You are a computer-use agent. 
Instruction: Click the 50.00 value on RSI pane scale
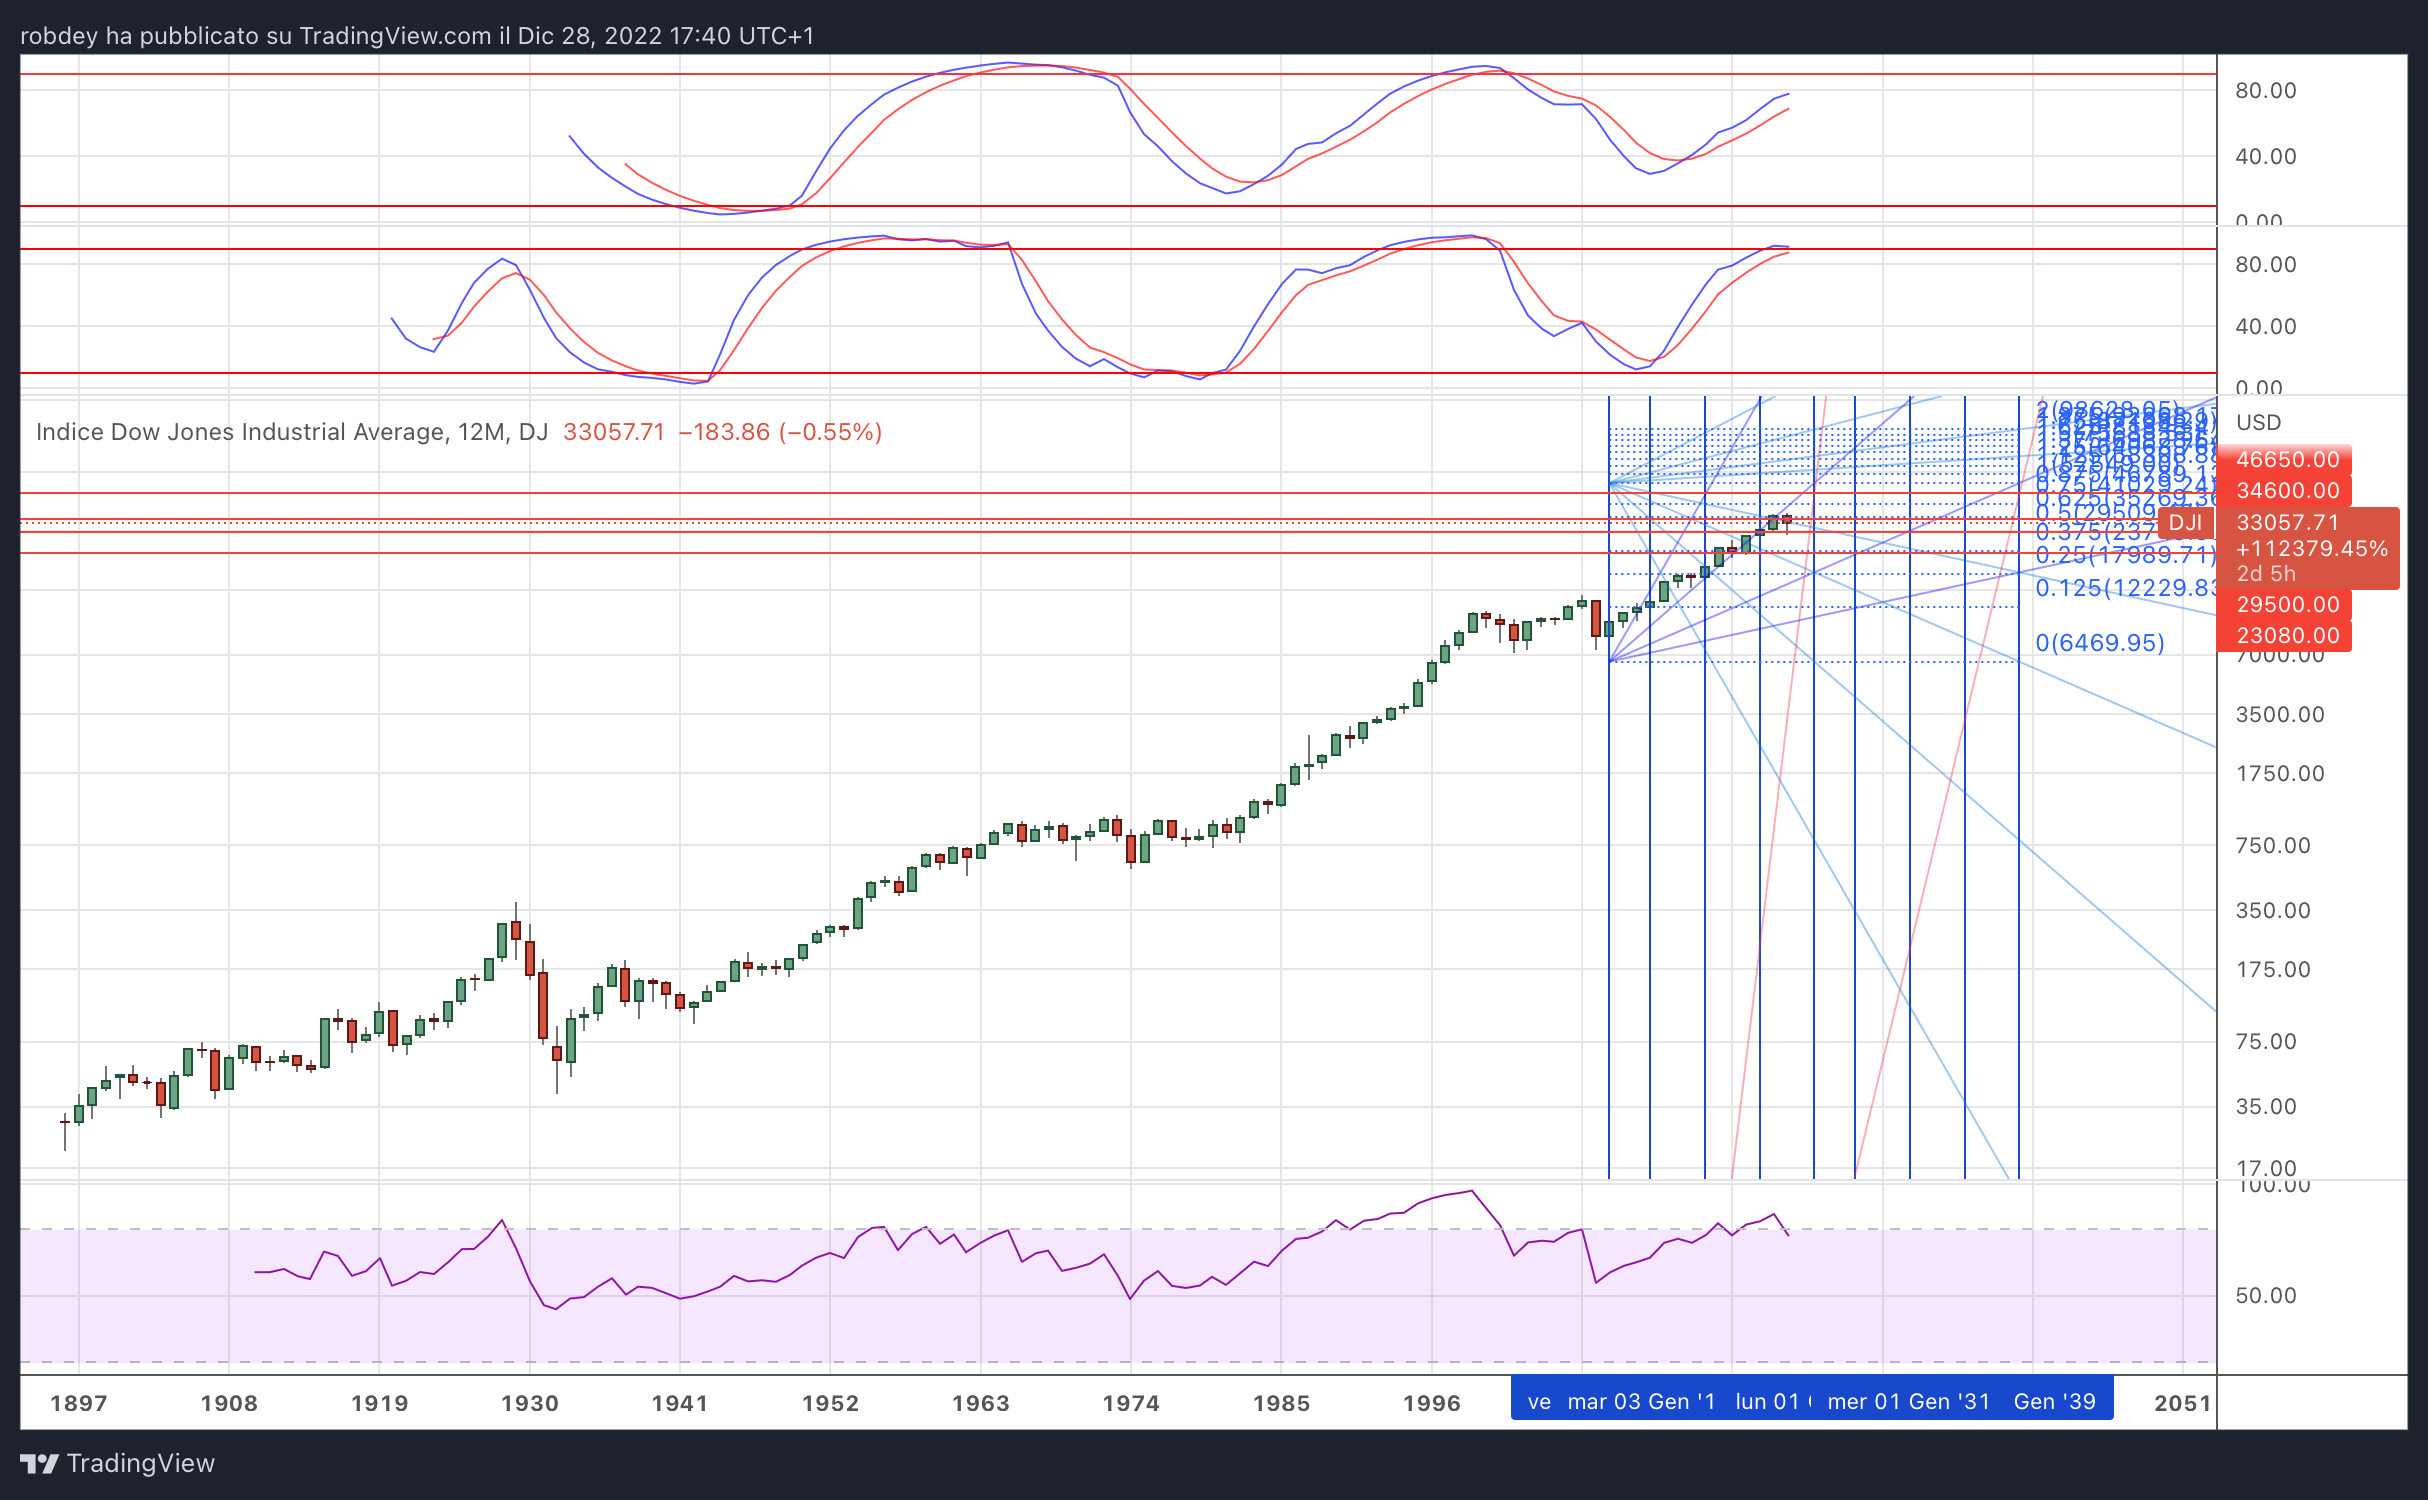(x=2267, y=1296)
